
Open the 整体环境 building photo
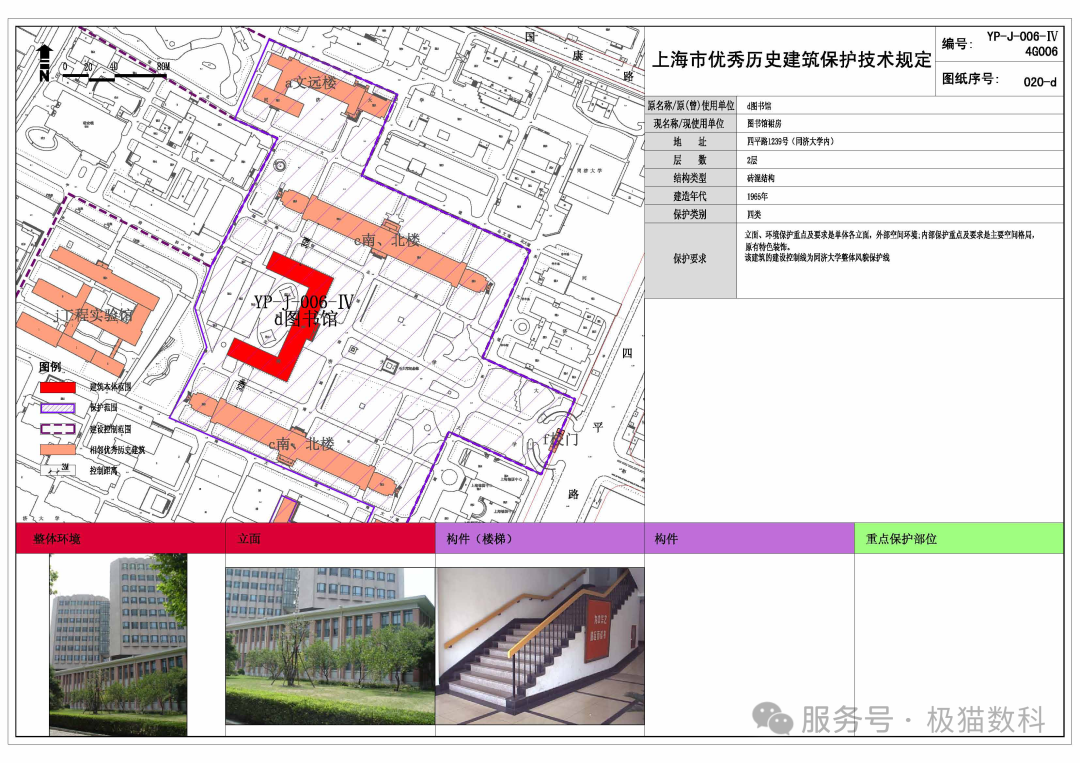click(x=118, y=645)
